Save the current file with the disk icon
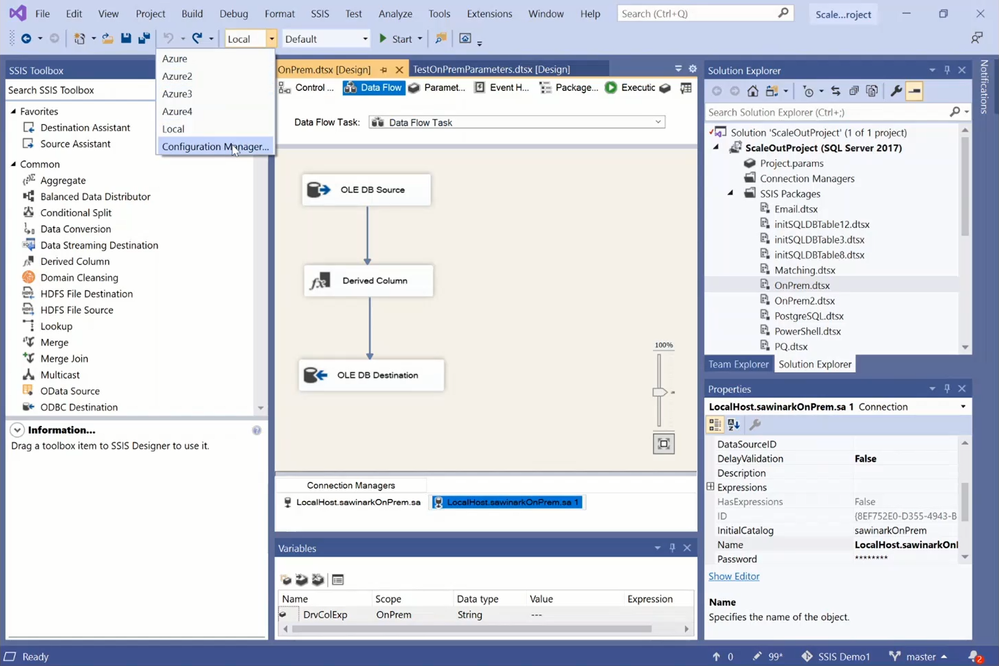This screenshot has width=999, height=666. pyautogui.click(x=126, y=39)
